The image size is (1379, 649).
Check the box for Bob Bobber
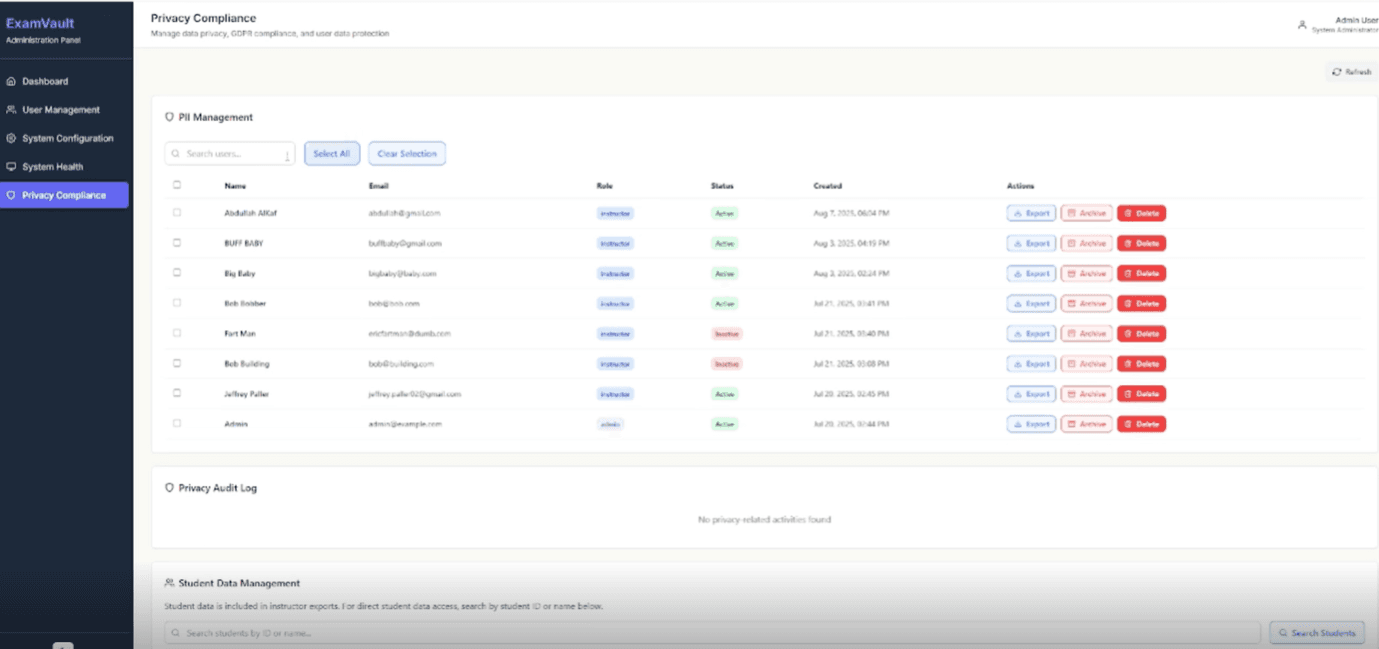tap(177, 303)
